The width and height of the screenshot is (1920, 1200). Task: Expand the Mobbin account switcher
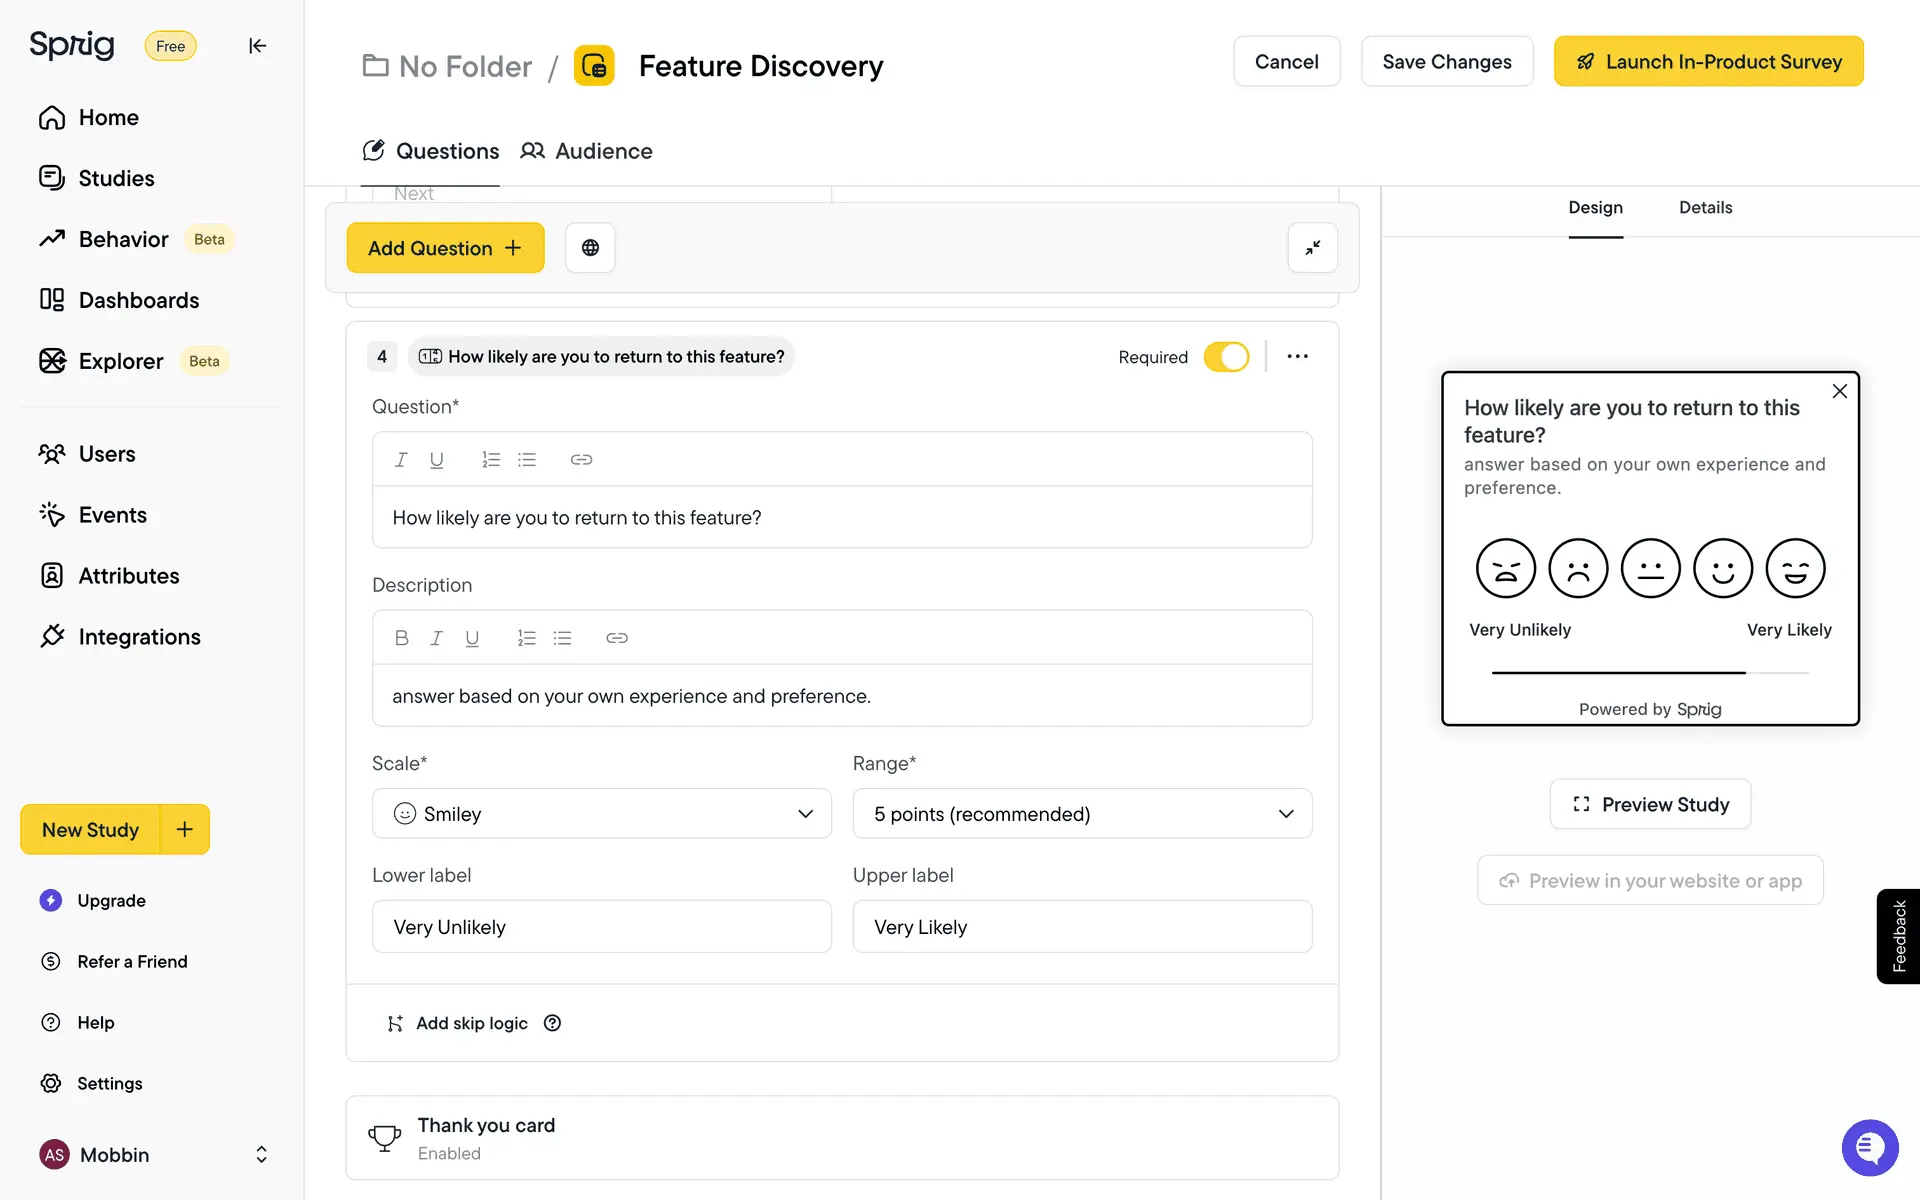261,1155
